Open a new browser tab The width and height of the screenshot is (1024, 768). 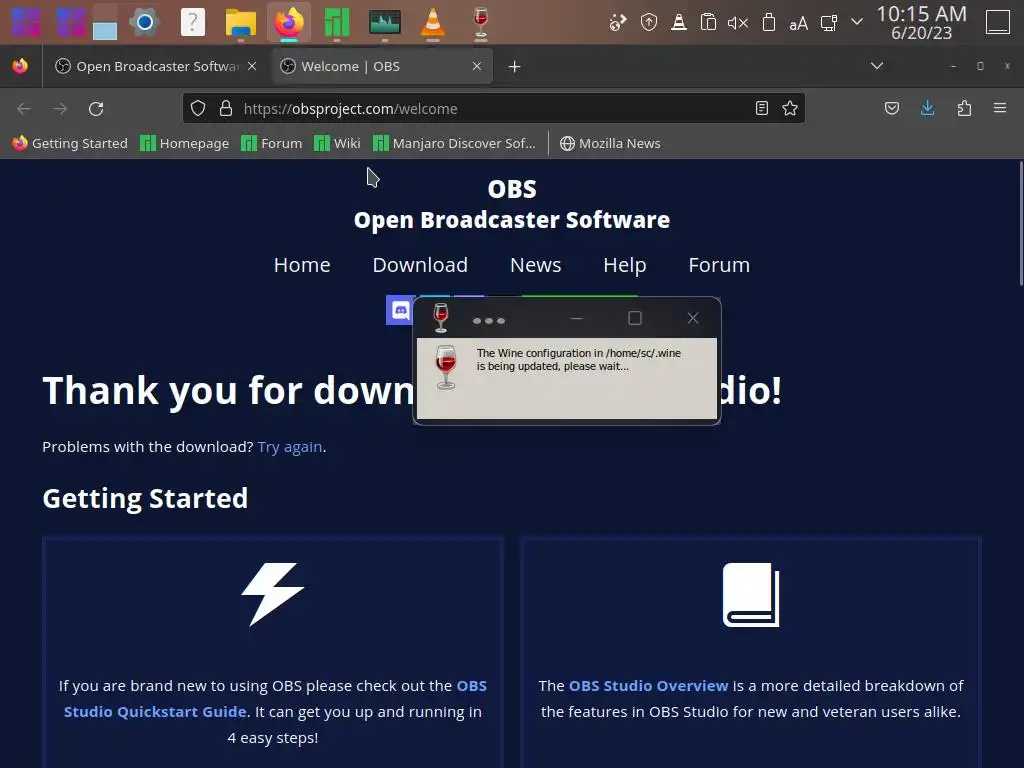[515, 67]
